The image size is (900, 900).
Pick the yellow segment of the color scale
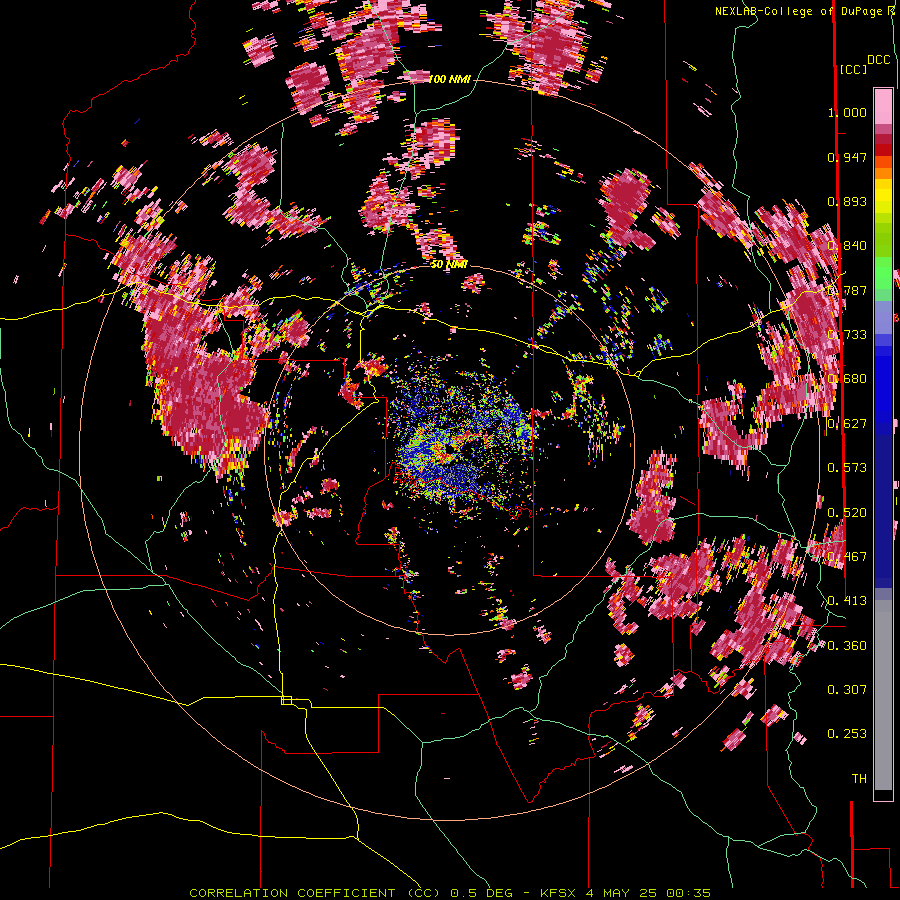(x=883, y=196)
